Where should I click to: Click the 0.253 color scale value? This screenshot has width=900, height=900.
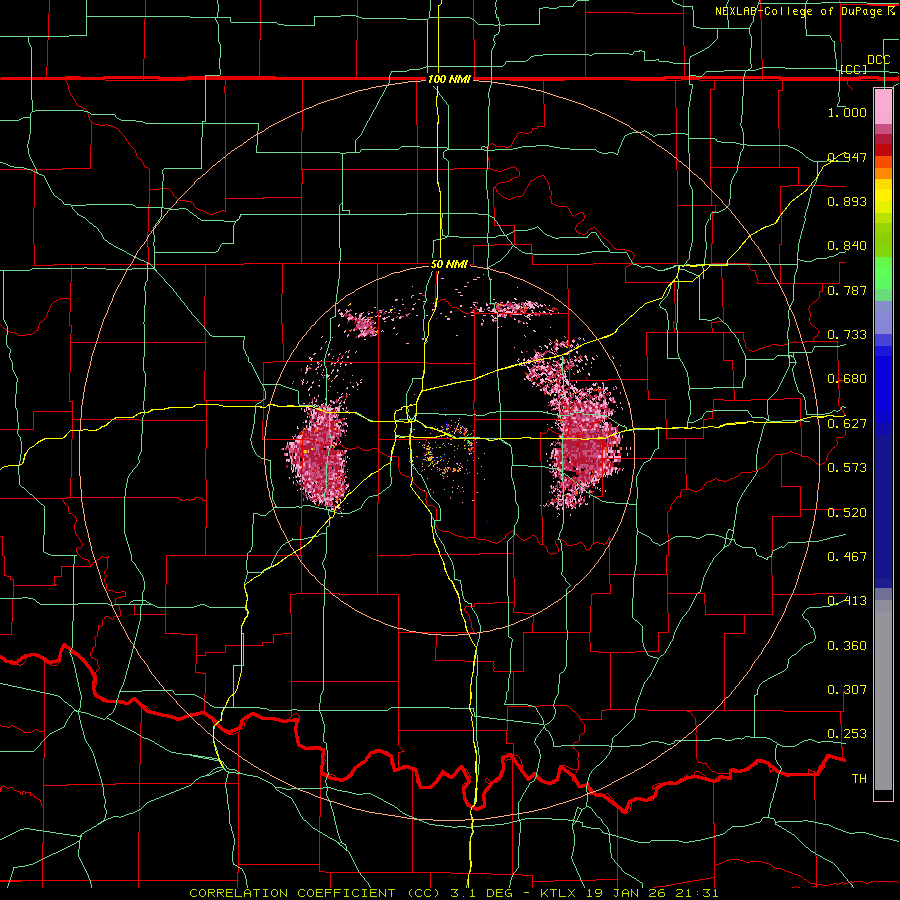[x=847, y=734]
